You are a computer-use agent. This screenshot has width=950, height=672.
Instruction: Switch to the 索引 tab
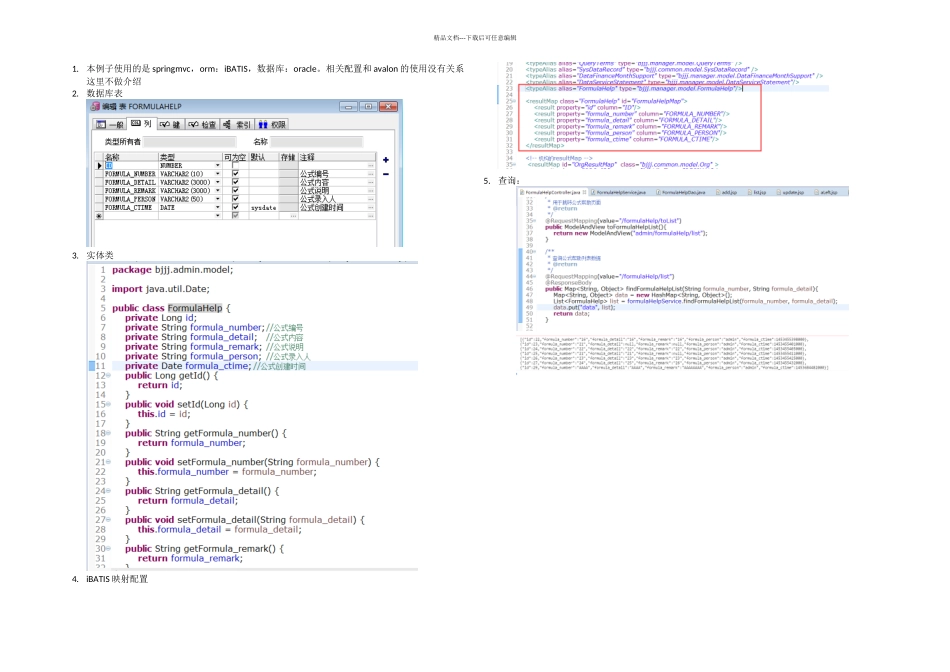(x=237, y=125)
